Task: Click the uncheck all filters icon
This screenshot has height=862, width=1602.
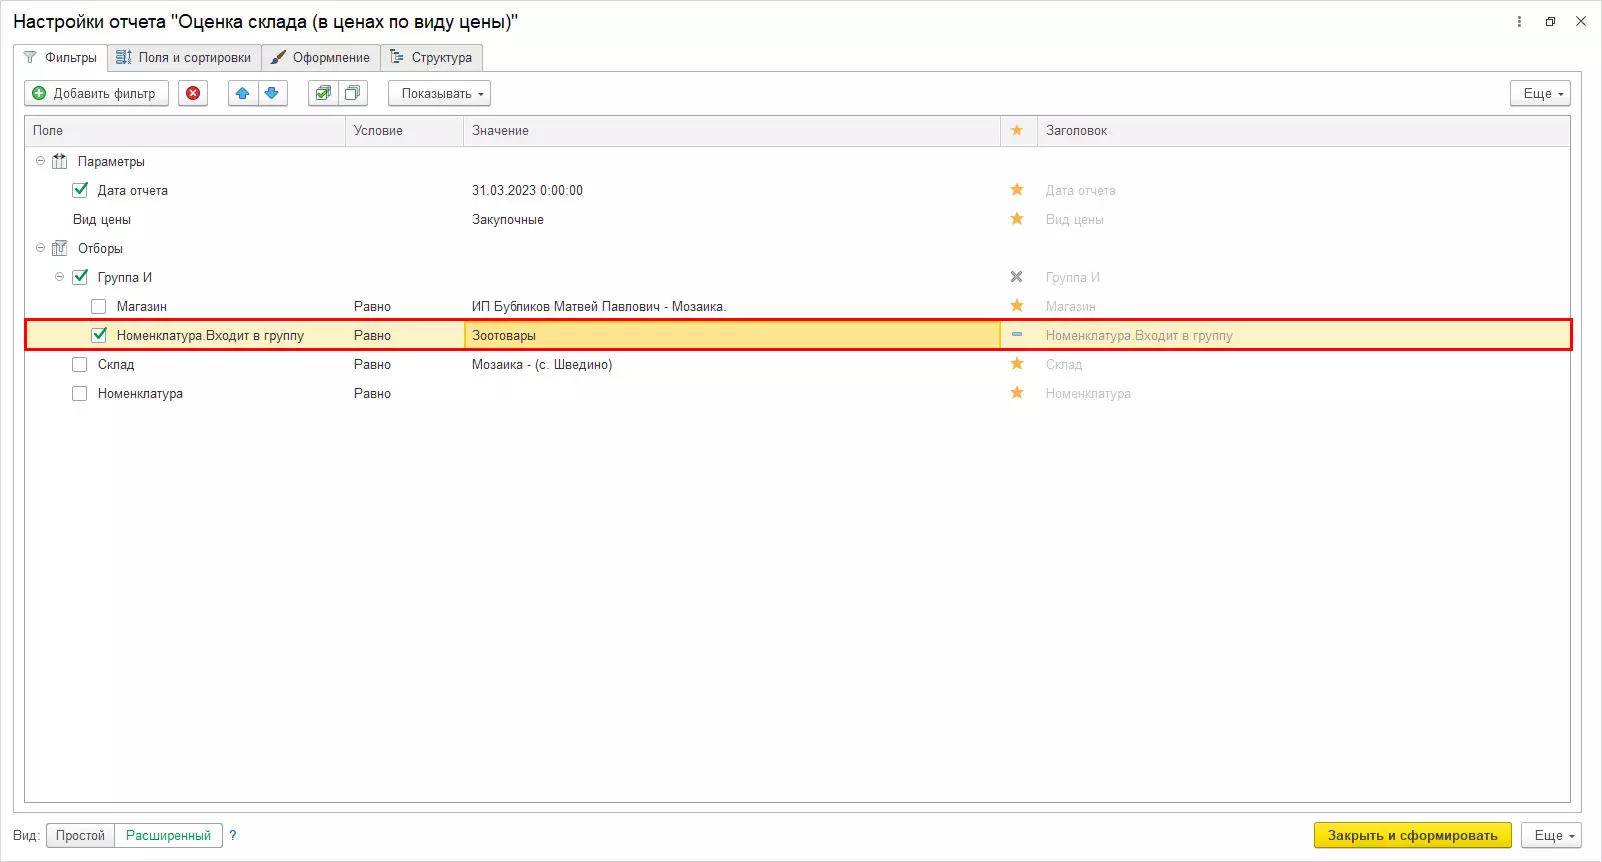Action: tap(352, 94)
